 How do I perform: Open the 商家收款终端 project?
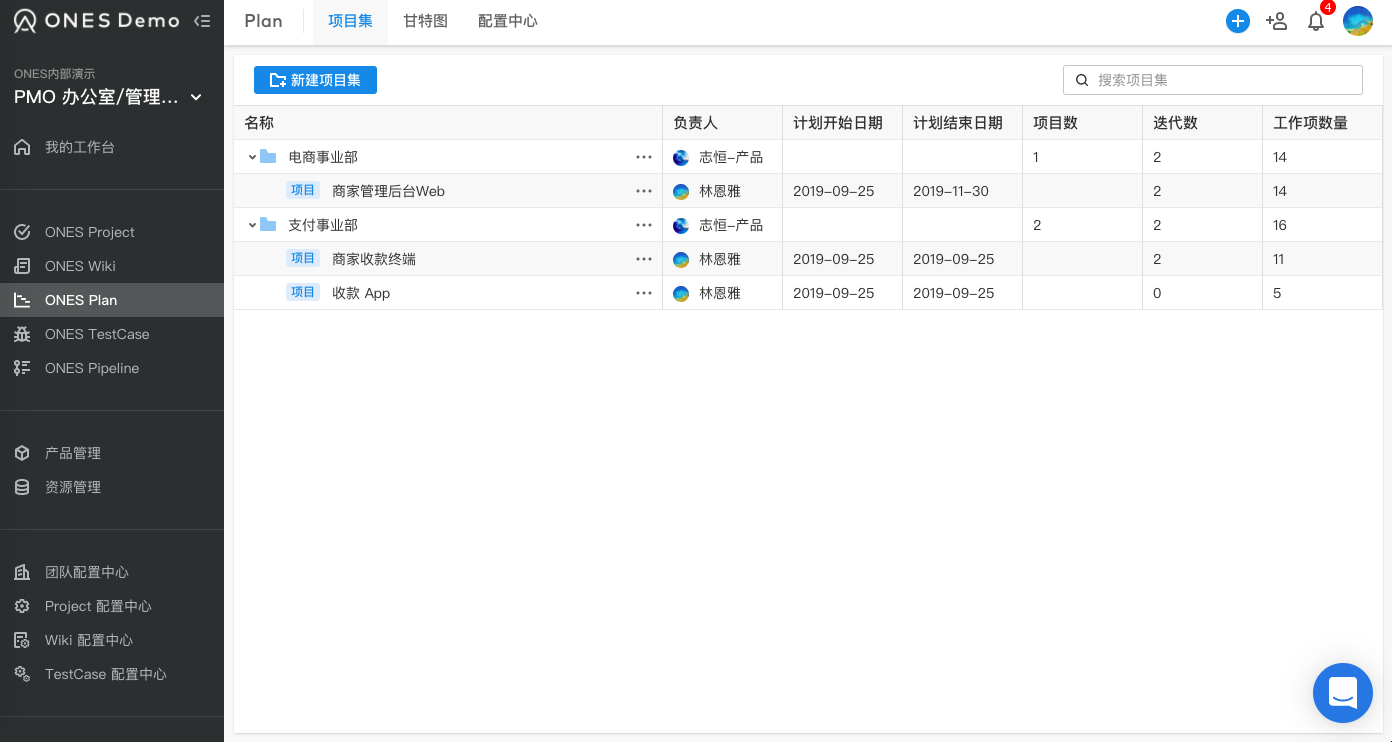coord(374,259)
